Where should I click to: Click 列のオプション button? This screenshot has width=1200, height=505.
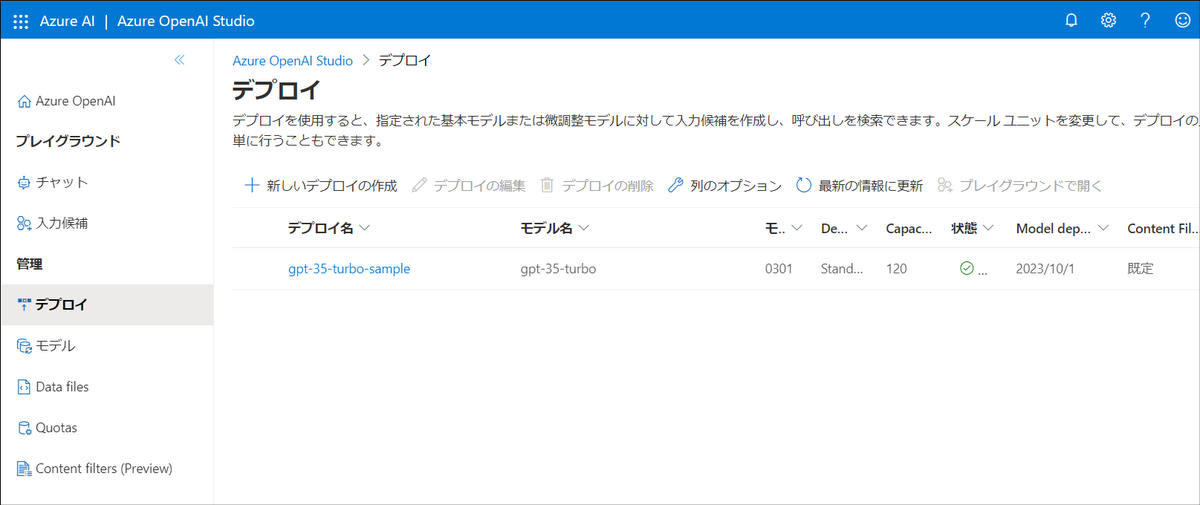coord(724,185)
